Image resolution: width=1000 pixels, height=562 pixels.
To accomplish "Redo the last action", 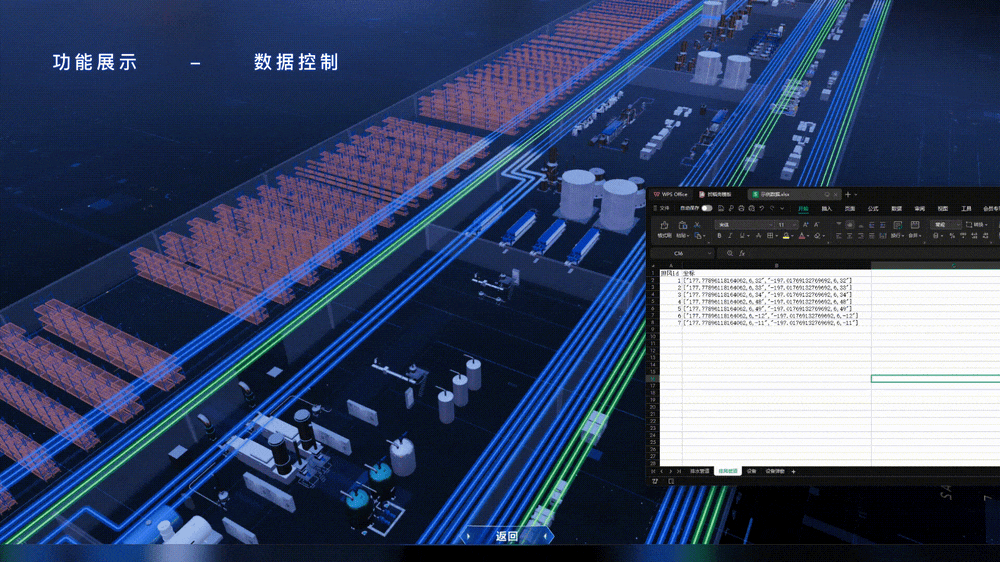I will click(x=772, y=209).
